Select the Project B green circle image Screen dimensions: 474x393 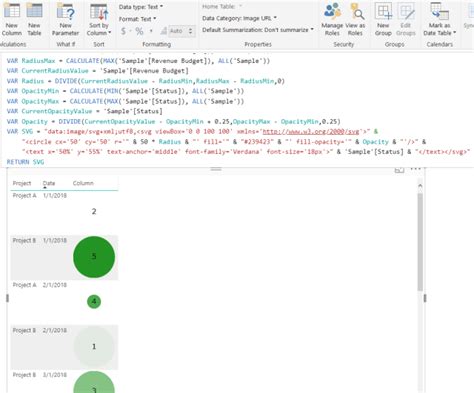[94, 257]
